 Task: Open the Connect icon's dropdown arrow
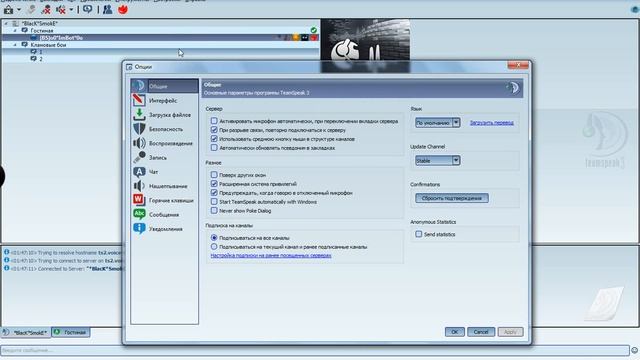[x=19, y=9]
